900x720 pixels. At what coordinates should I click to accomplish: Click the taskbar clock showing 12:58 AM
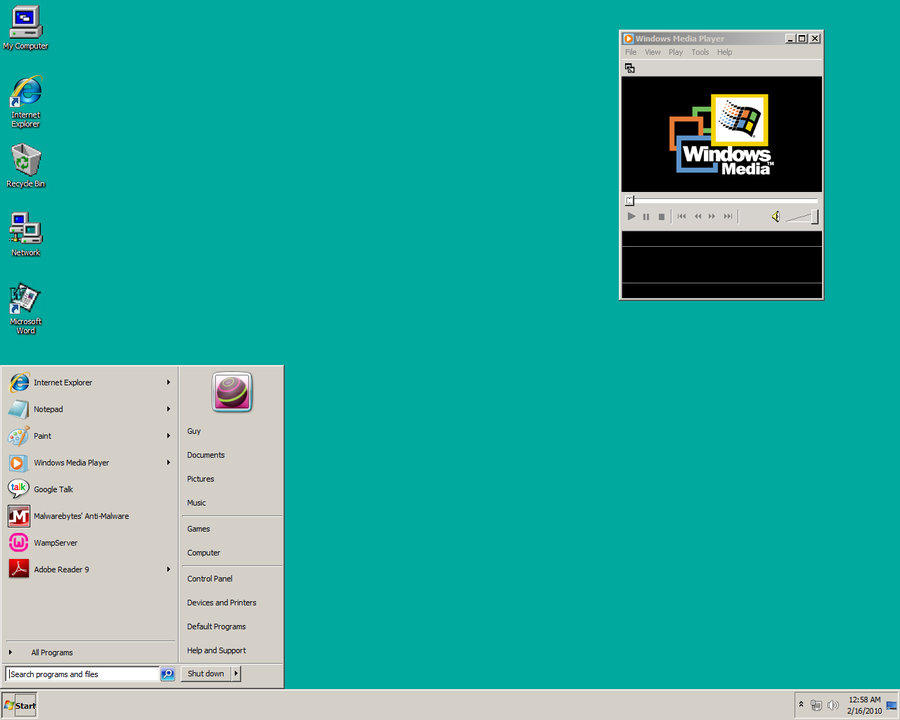pos(864,705)
